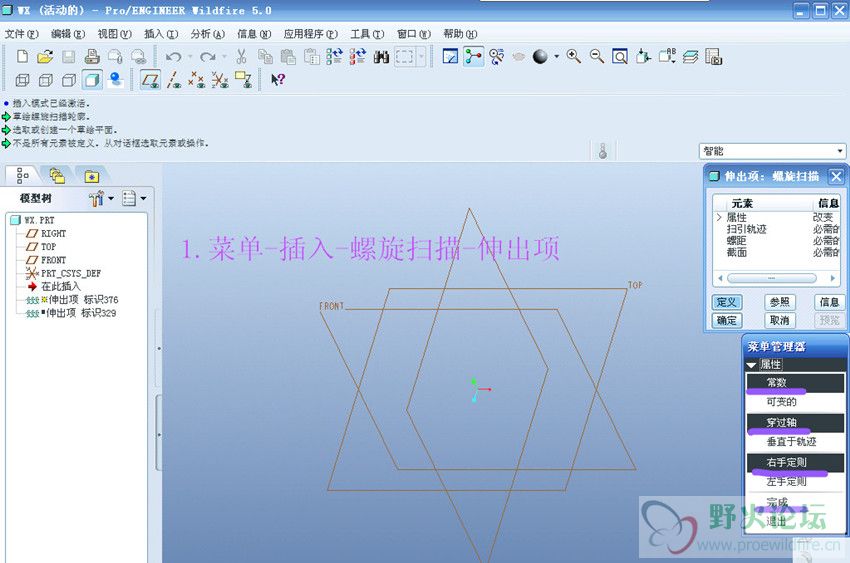850x563 pixels.
Task: Open the 工具(T) menu
Action: (x=367, y=34)
